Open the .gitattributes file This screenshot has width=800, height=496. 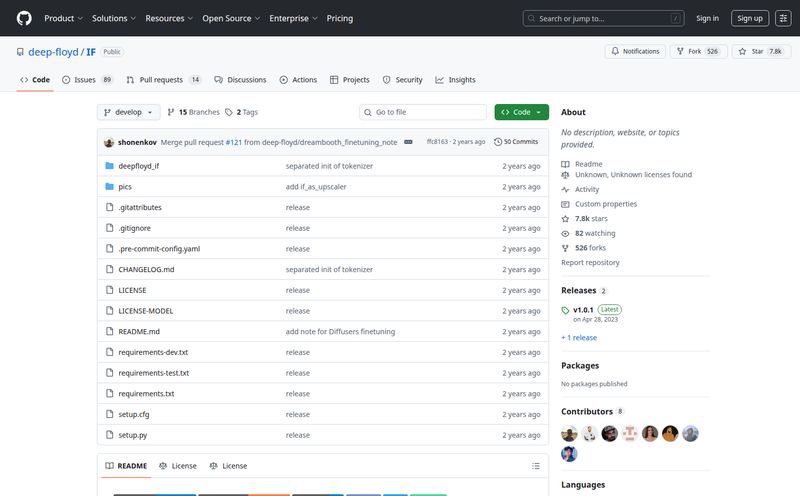click(140, 208)
